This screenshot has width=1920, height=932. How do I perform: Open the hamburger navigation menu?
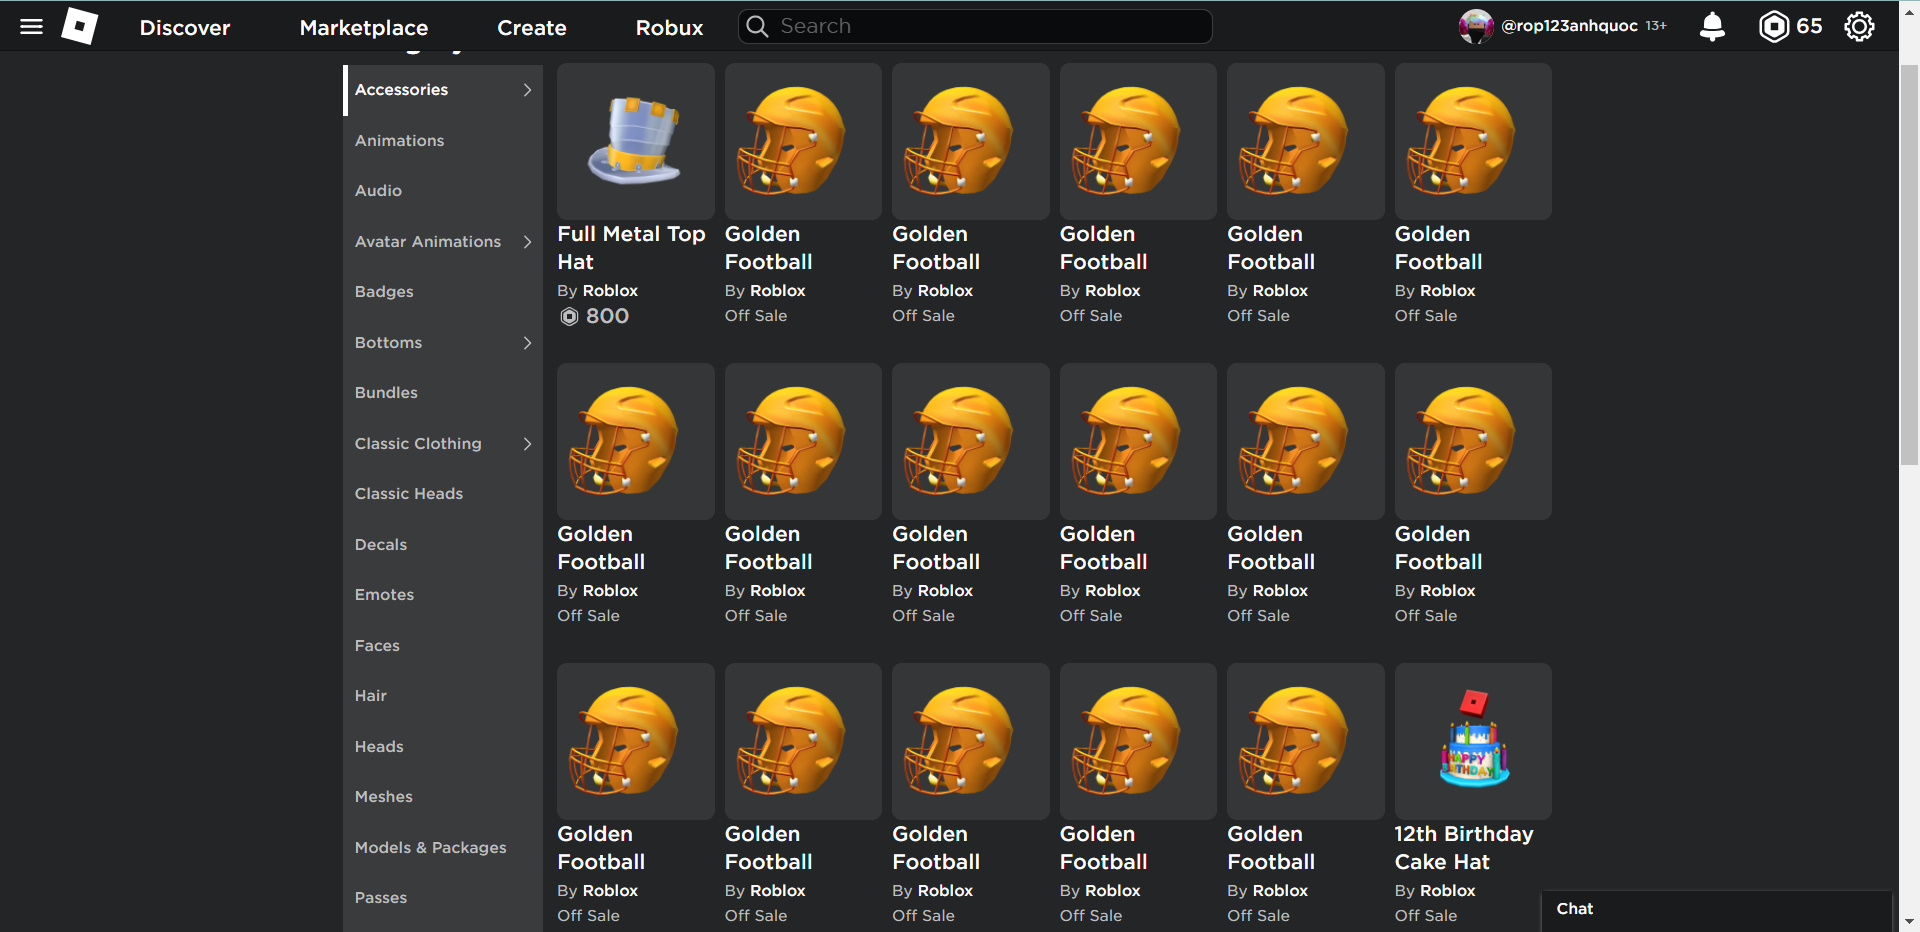click(31, 27)
